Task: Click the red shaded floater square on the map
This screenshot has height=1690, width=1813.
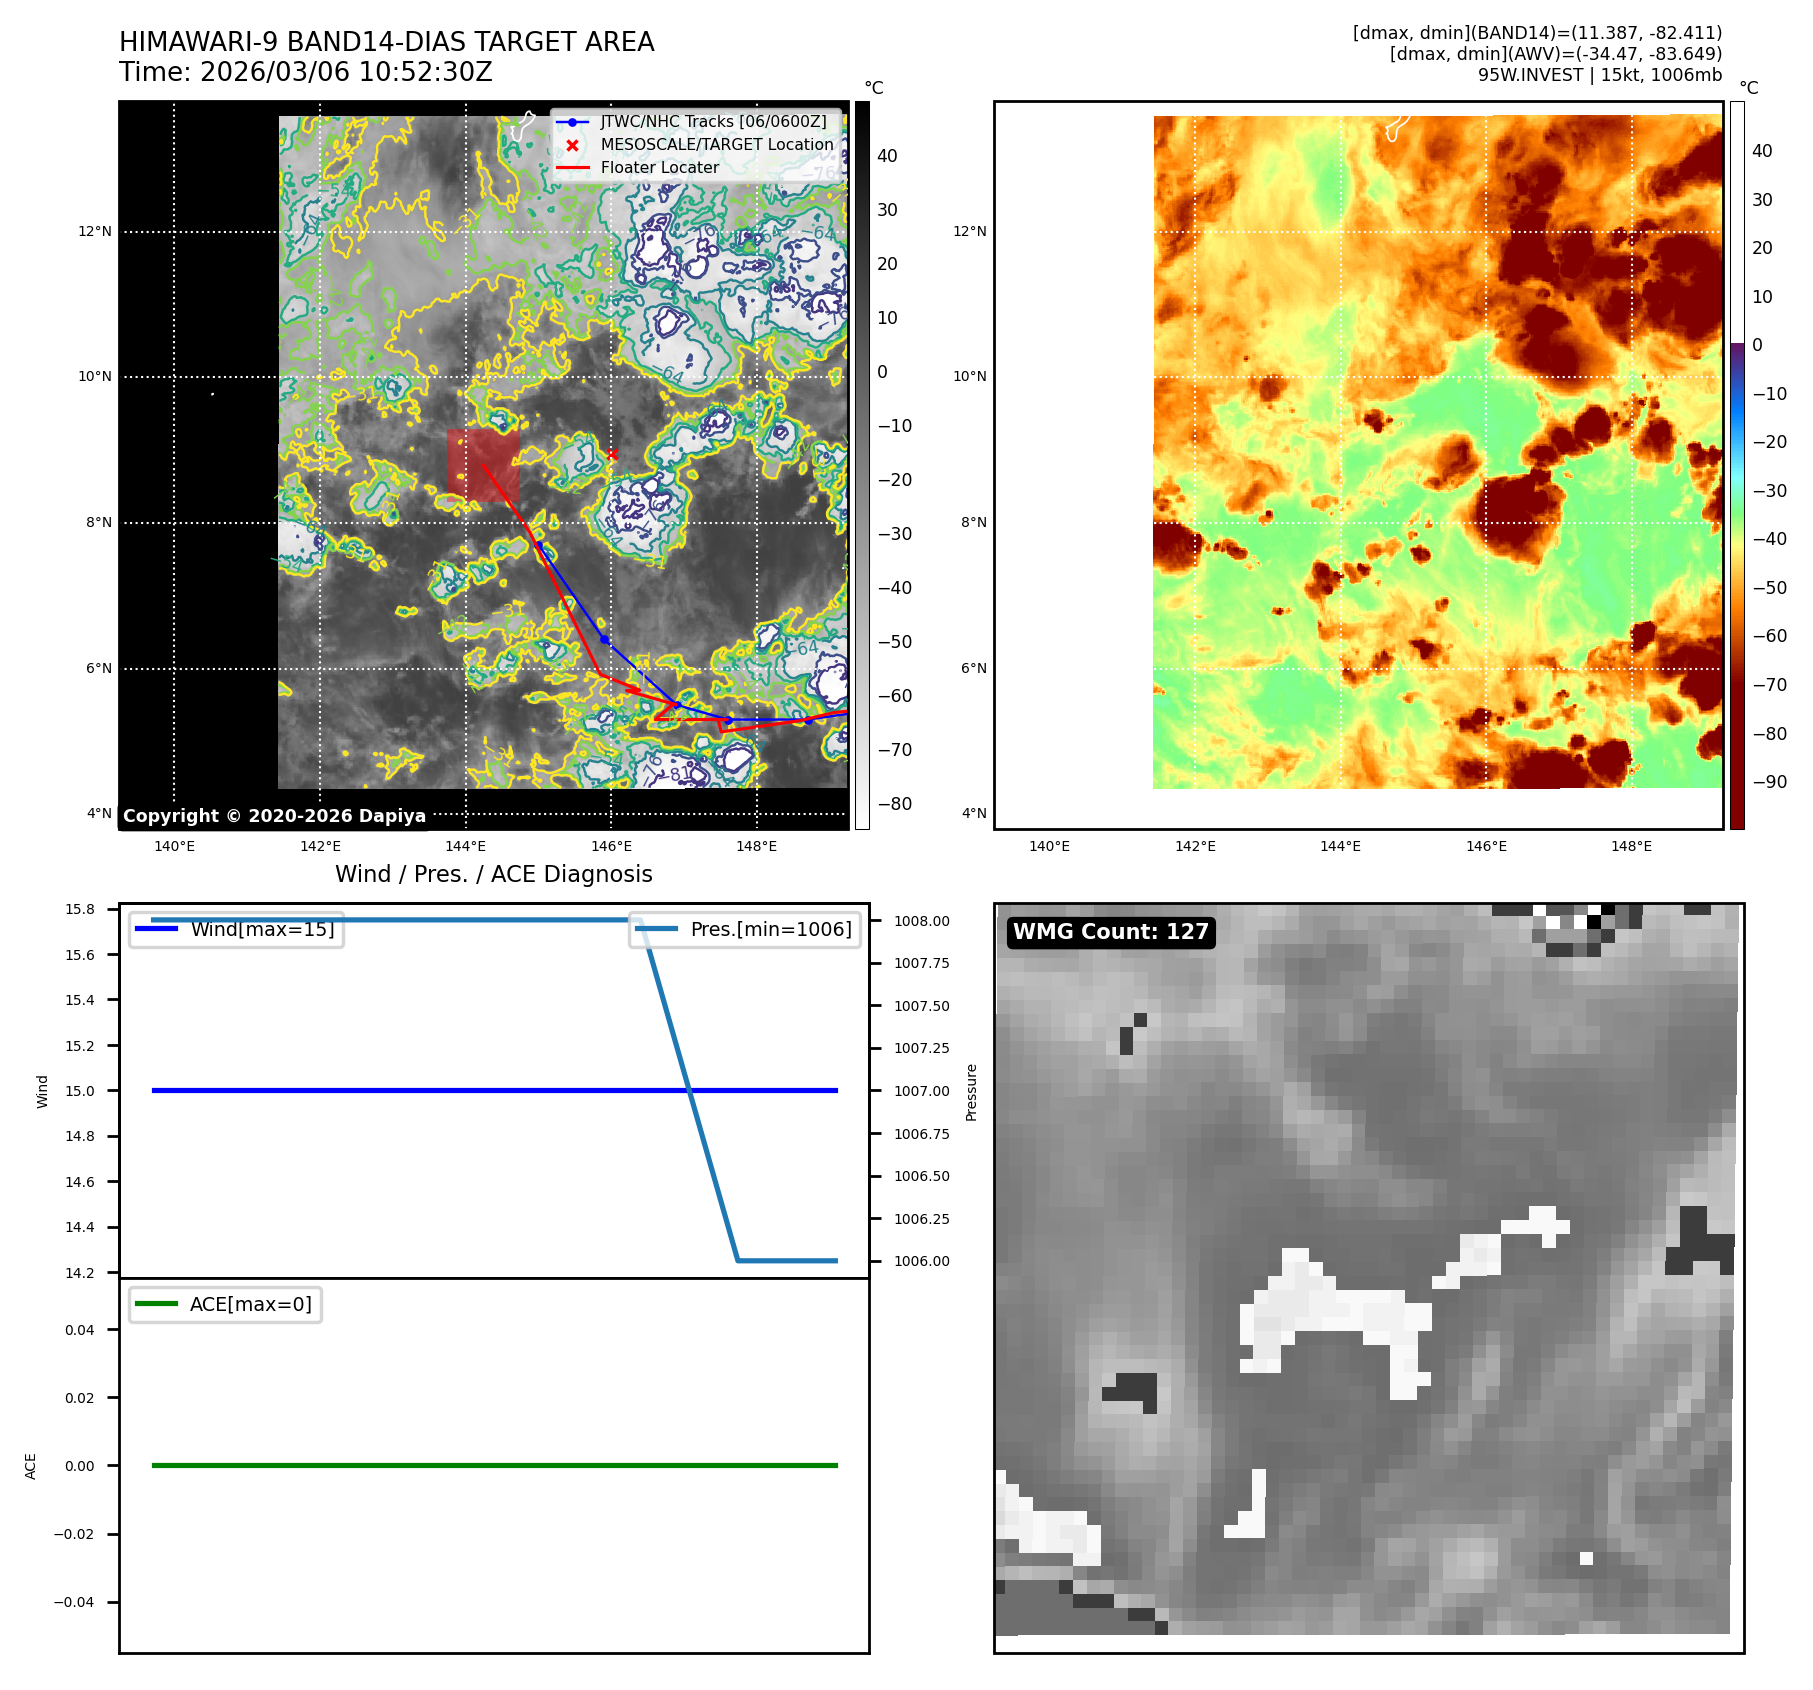Action: coord(483,465)
